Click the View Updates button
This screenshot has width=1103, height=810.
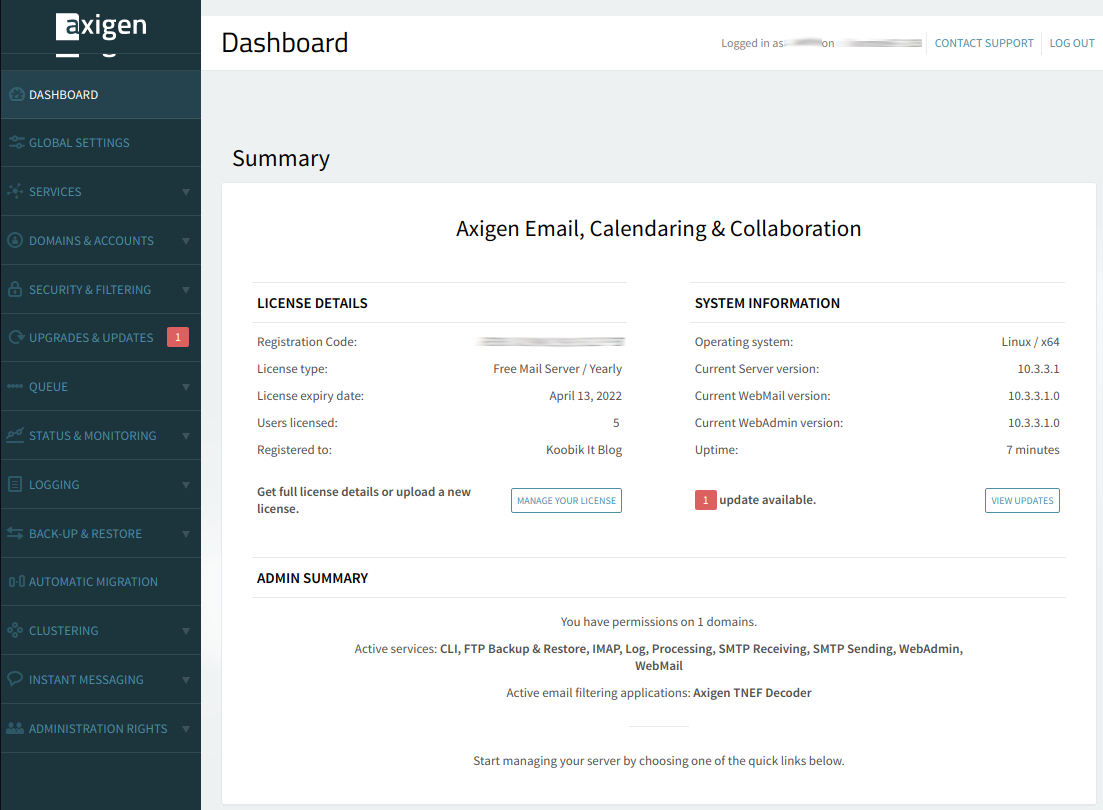click(1022, 500)
